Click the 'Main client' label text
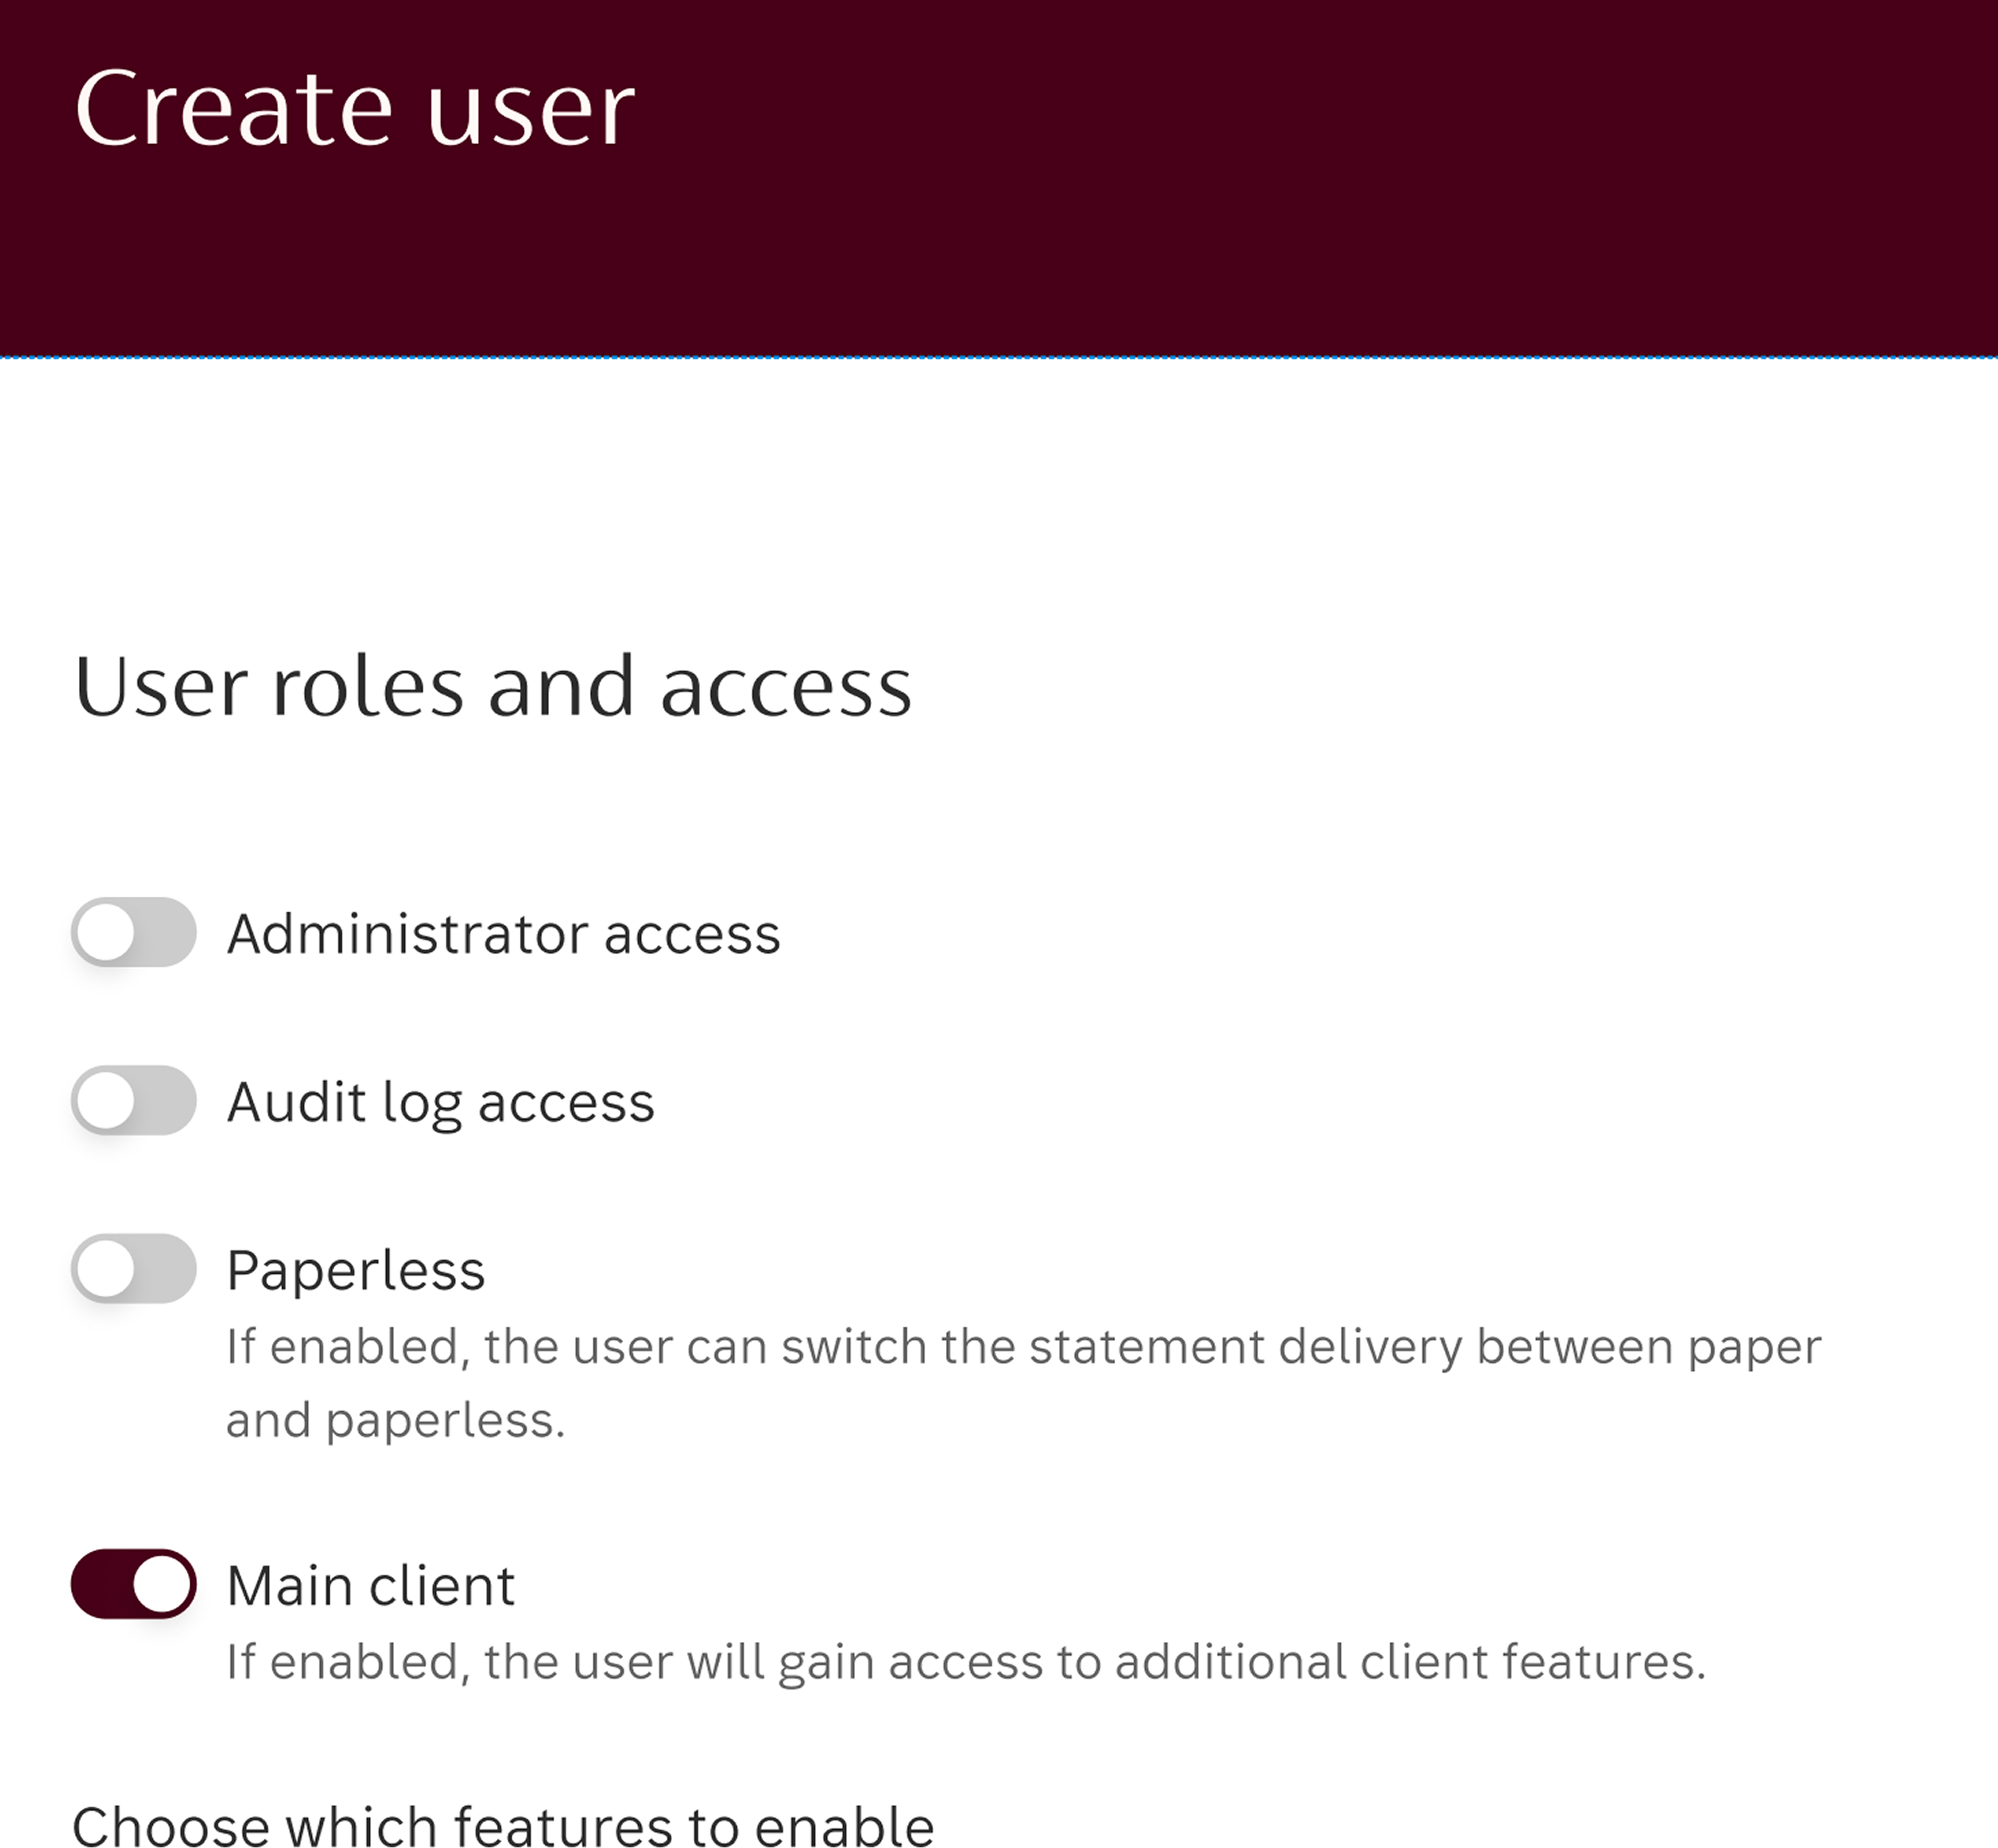Viewport: 1998px width, 1848px height. [x=370, y=1586]
